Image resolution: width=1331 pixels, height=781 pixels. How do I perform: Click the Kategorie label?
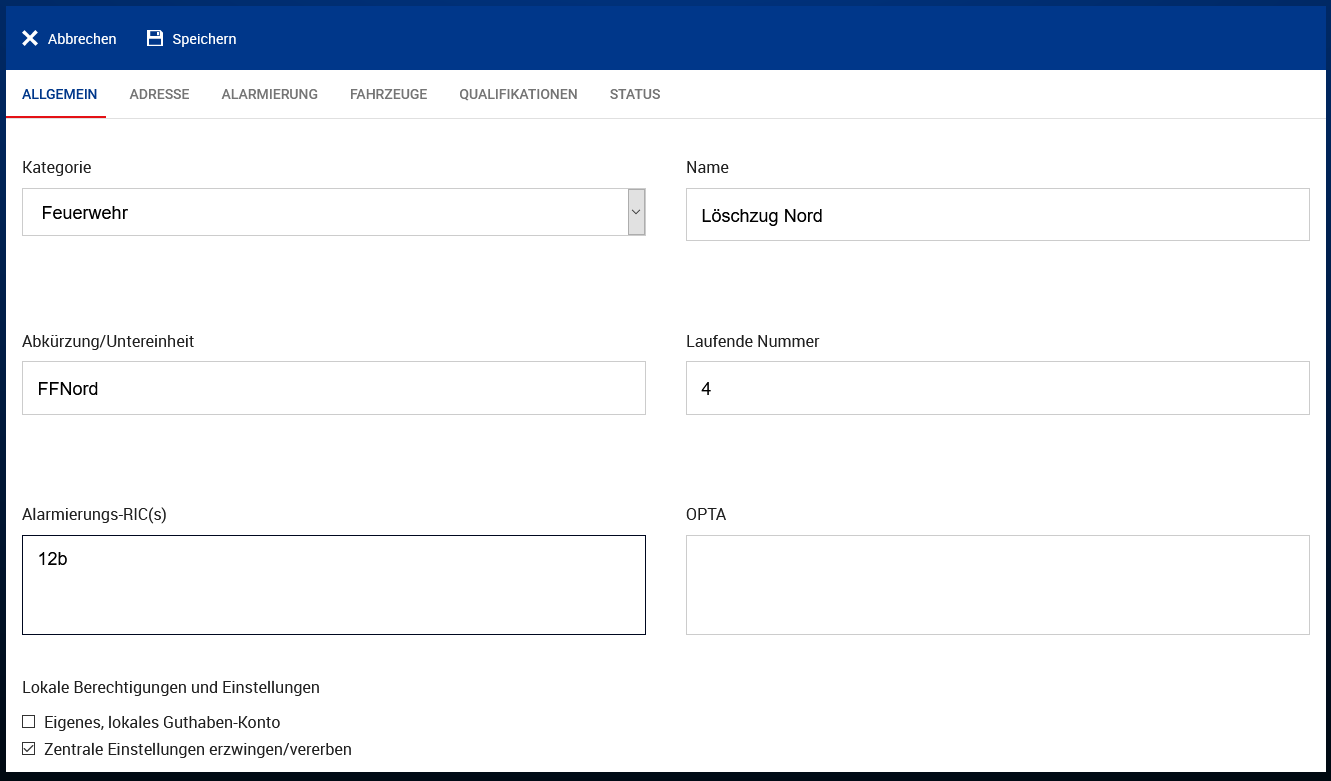point(57,168)
